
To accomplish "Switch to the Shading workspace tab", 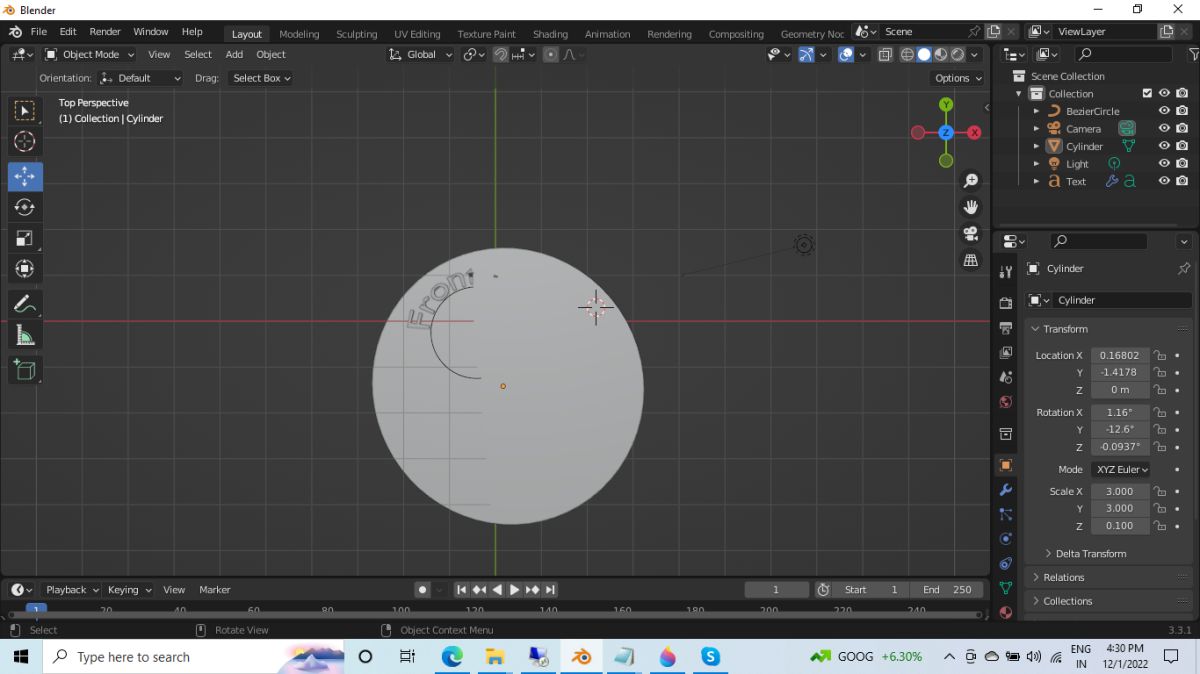I will coord(550,34).
